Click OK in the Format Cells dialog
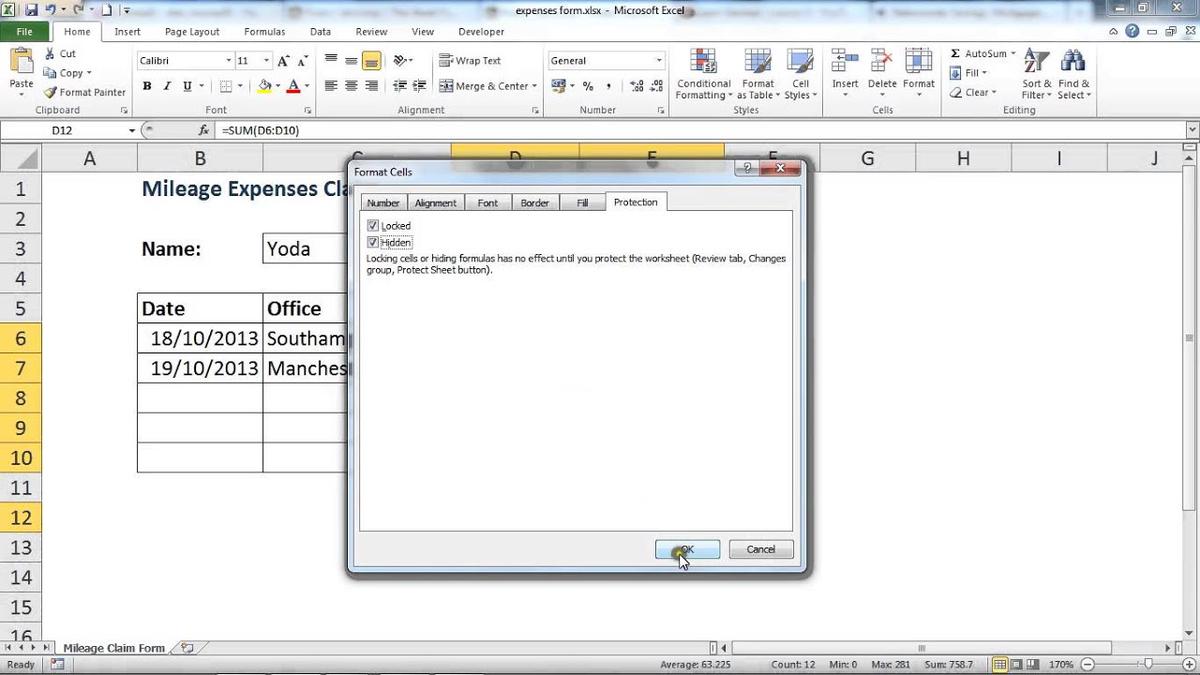Viewport: 1200px width, 675px height. [686, 549]
